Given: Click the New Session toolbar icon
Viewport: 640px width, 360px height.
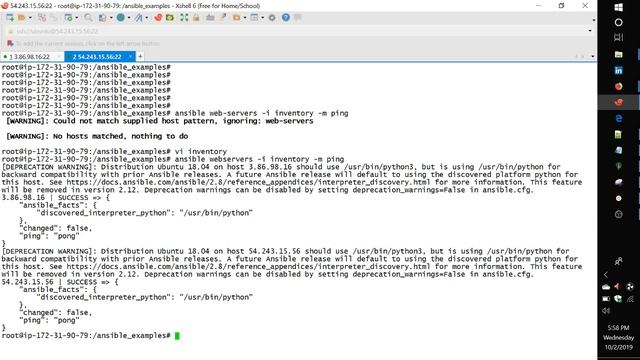Looking at the screenshot, I should tap(10, 18).
